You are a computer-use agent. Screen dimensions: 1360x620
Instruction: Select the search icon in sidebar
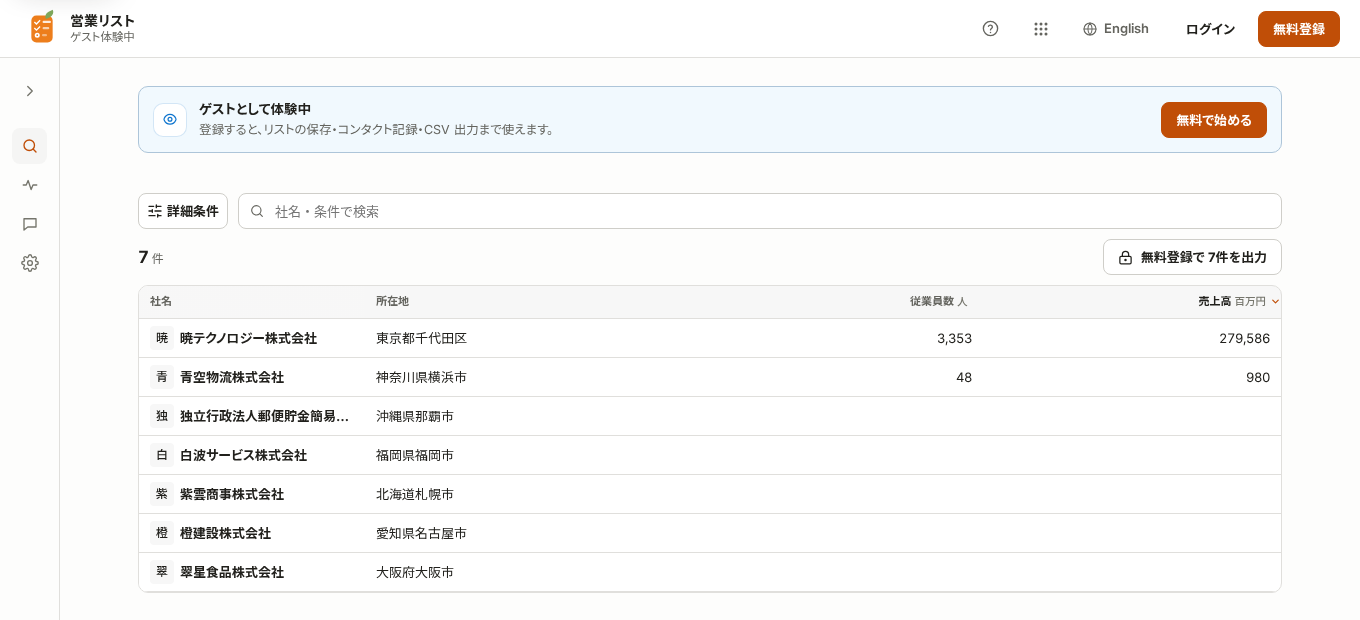(x=30, y=146)
